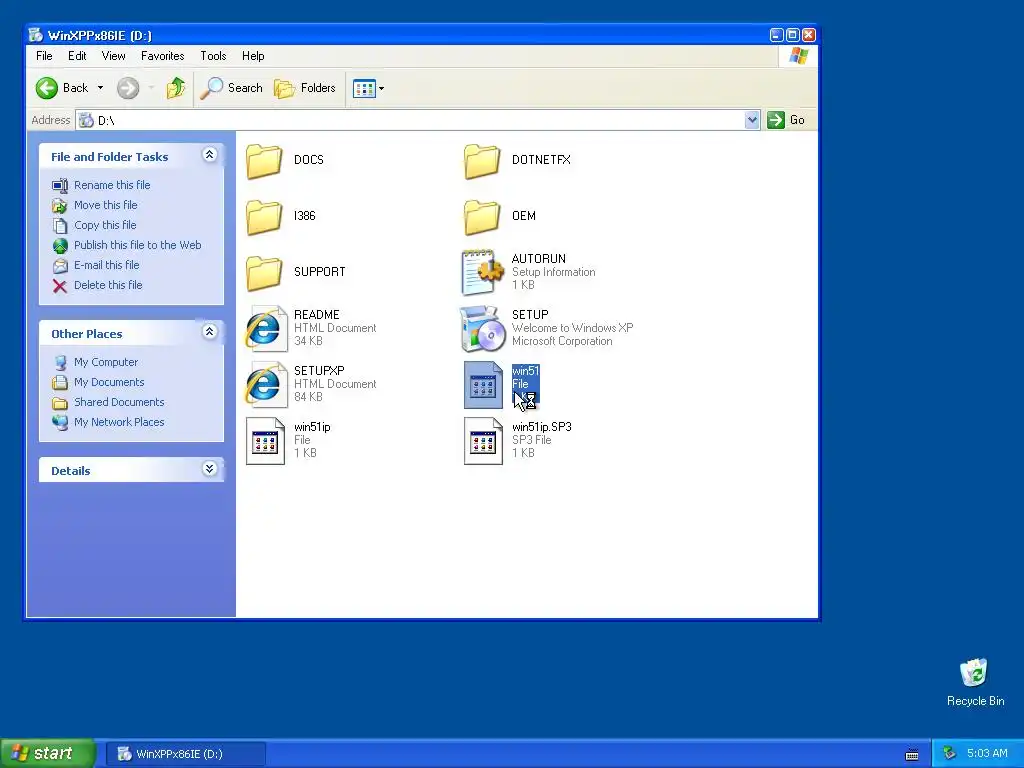Select the SETUPXP HTML document icon
This screenshot has height=768, width=1024.
pyautogui.click(x=265, y=385)
